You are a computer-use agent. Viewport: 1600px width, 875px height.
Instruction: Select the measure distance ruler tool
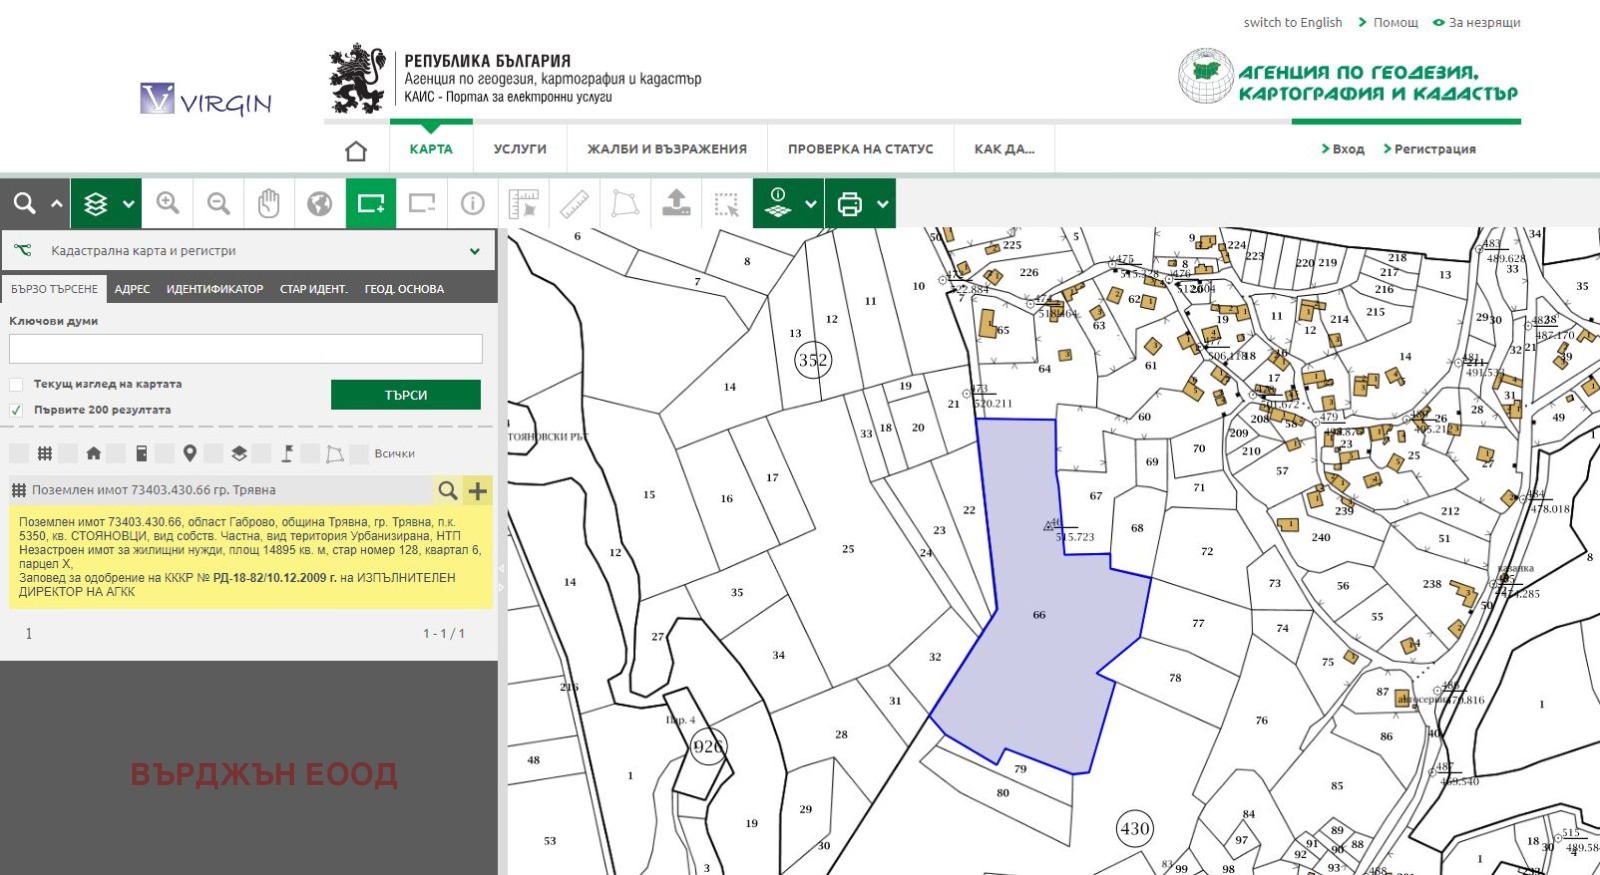[x=574, y=204]
